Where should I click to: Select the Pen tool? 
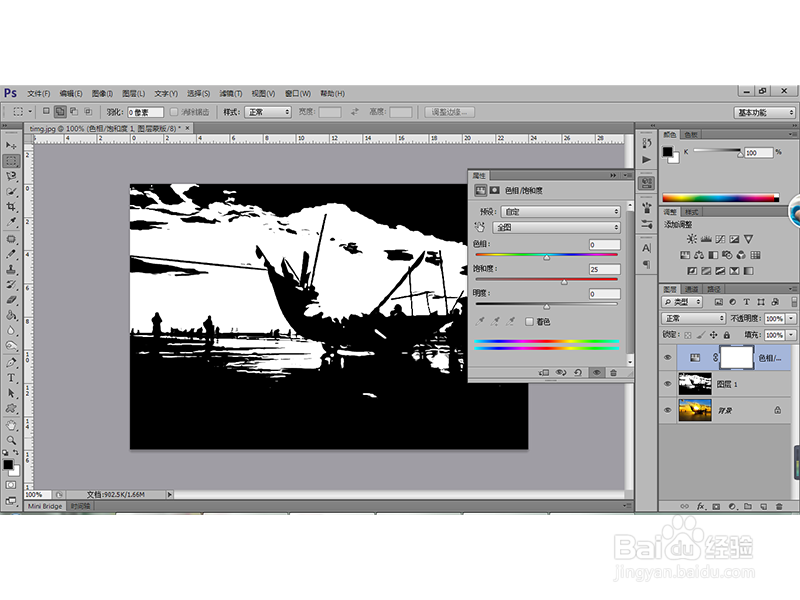[11, 362]
